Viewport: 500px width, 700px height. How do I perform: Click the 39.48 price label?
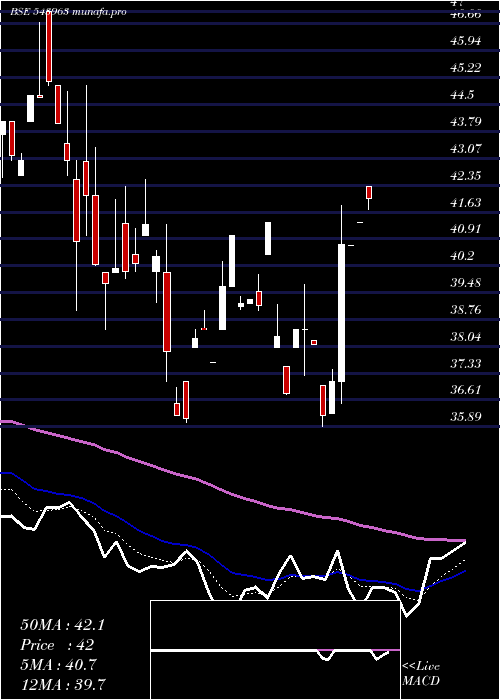(466, 283)
